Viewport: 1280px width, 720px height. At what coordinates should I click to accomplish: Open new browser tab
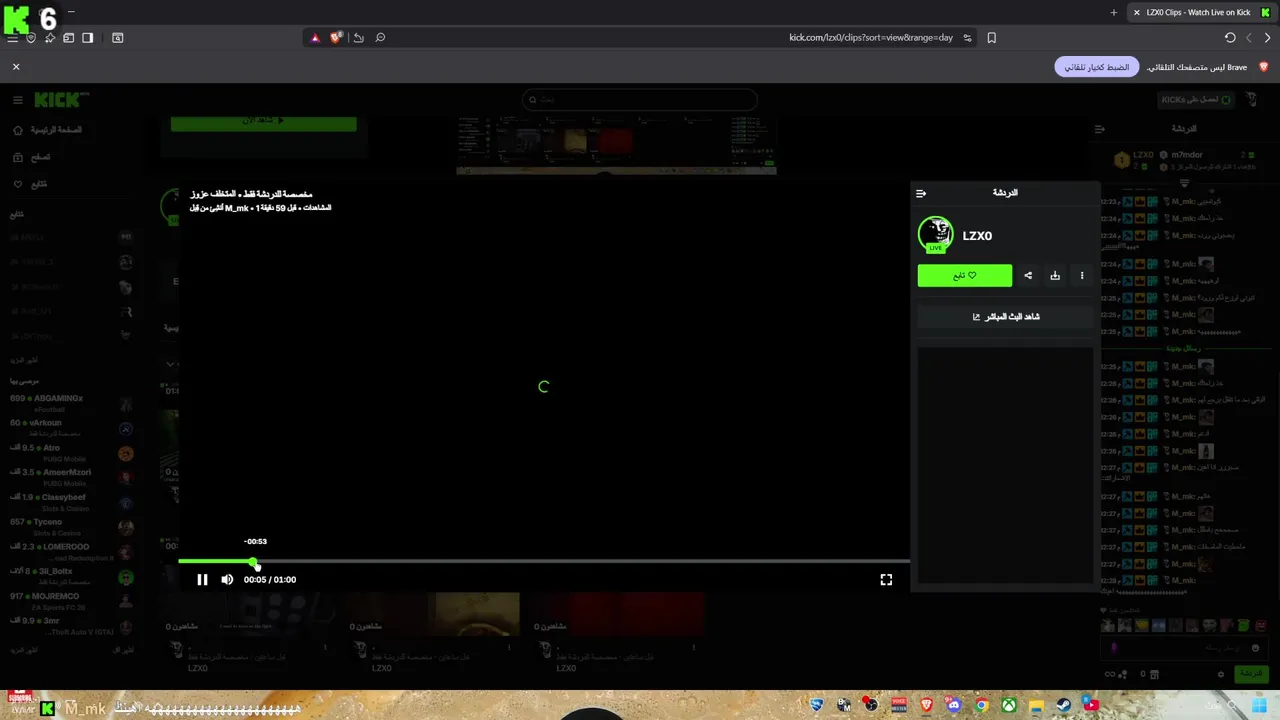pyautogui.click(x=1113, y=13)
